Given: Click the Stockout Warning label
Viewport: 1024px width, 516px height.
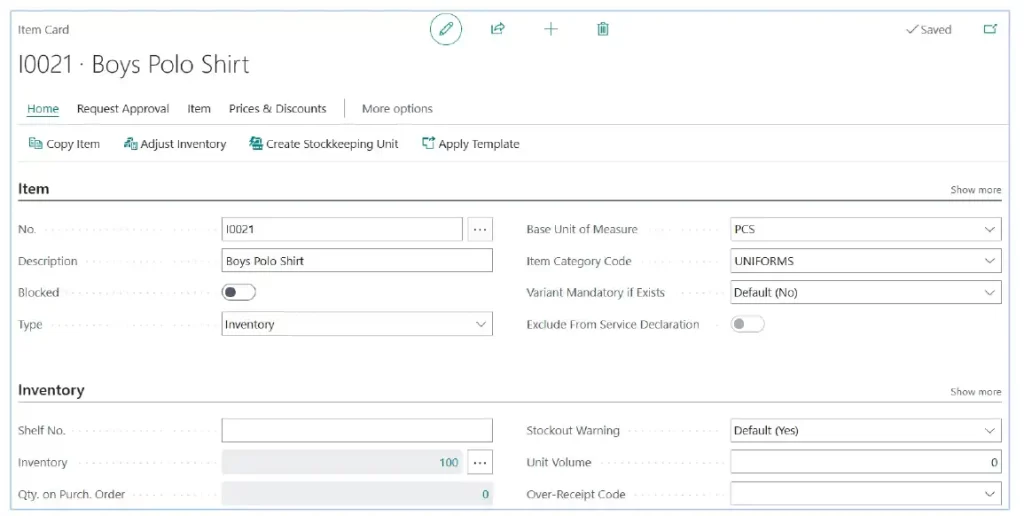Looking at the screenshot, I should pos(573,430).
